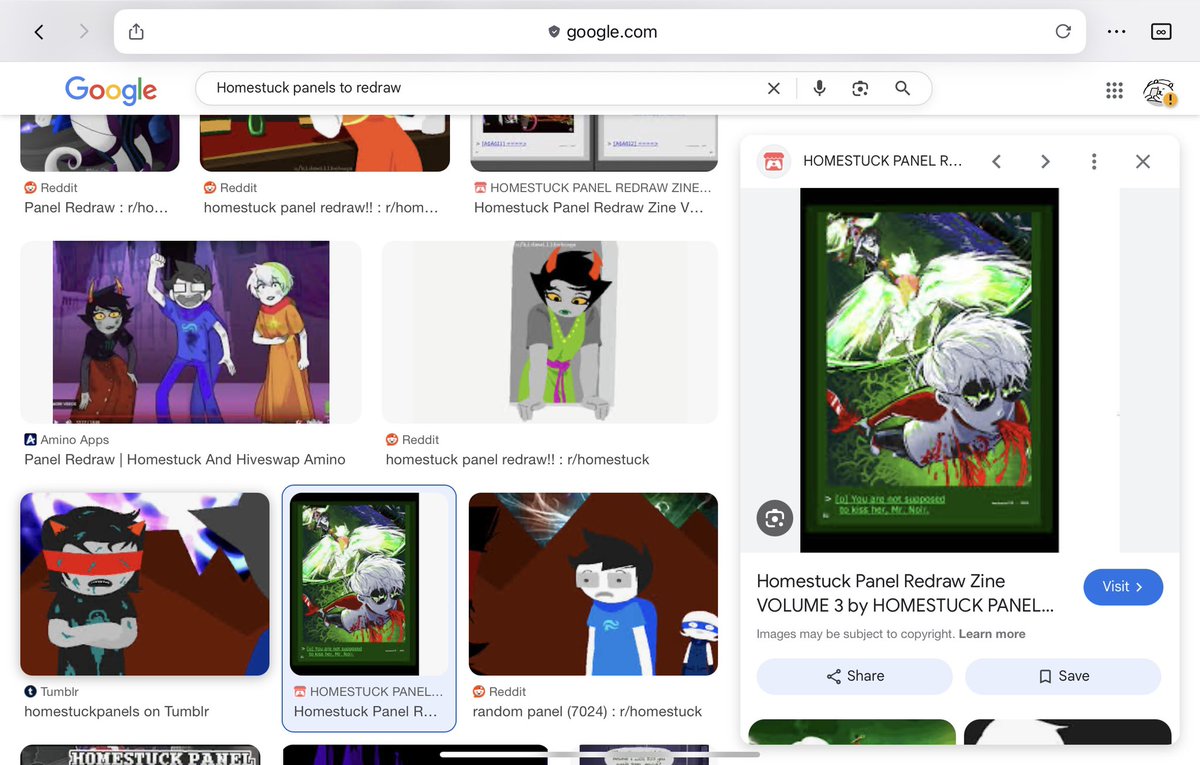
Task: Open the grey Kanaya redraw thumbnail
Action: click(550, 332)
